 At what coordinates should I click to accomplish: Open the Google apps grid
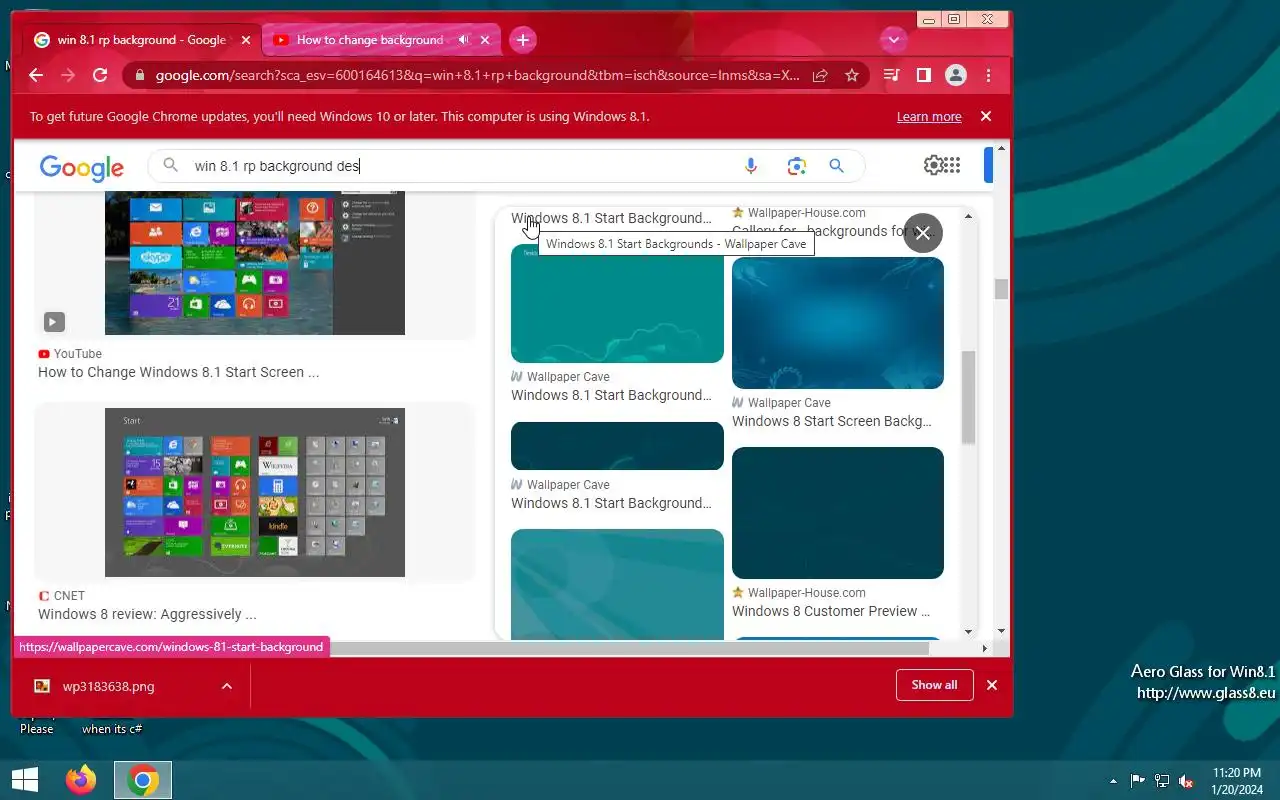point(952,165)
